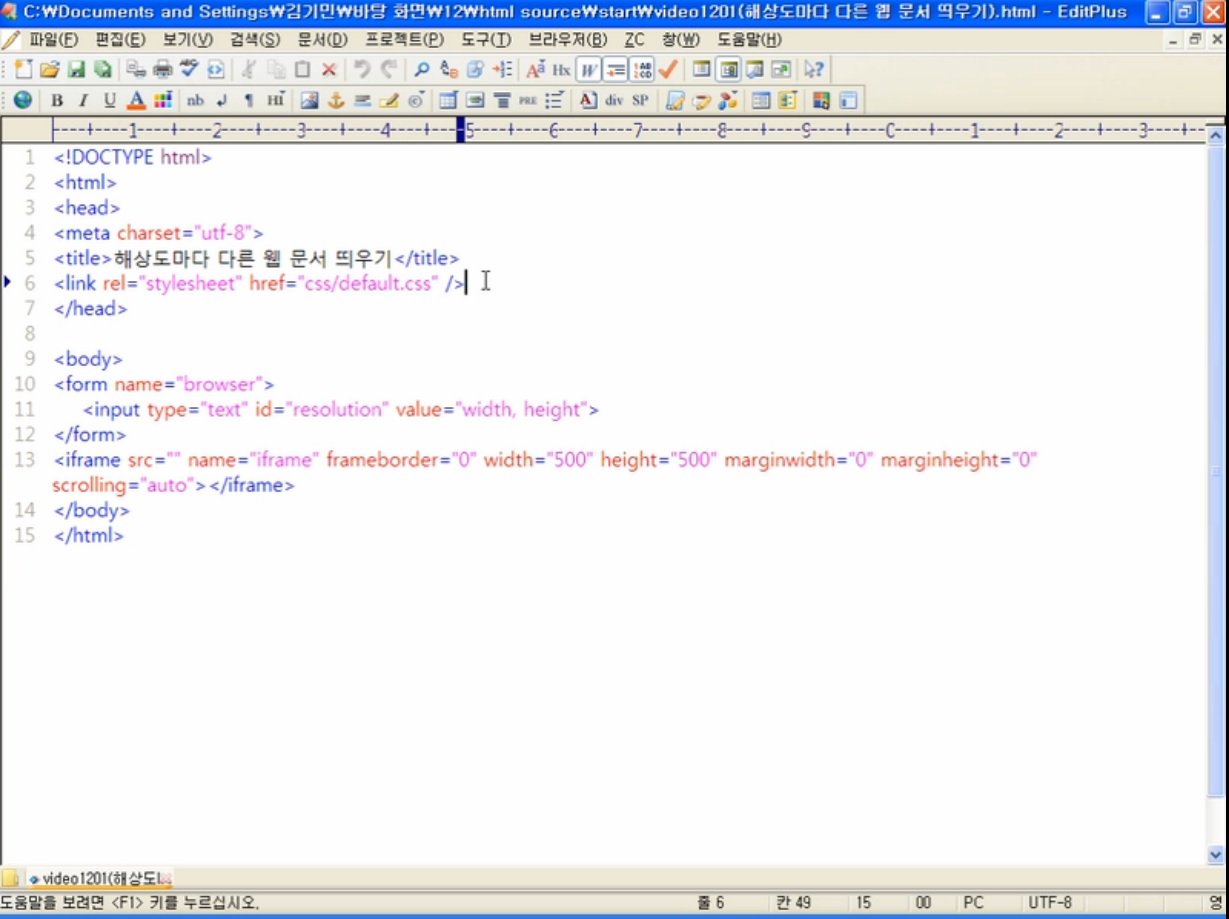
Task: Click the 칸 49 column indicator
Action: [793, 903]
